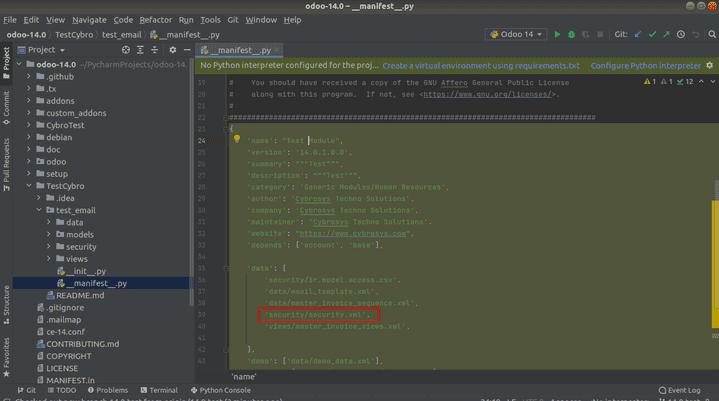Open the Python Console tool window

tap(221, 390)
